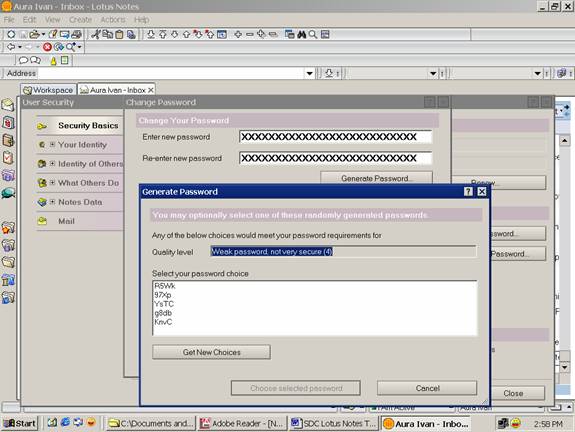The width and height of the screenshot is (575, 432).
Task: Click the smiley icon in the system tray
Action: (516, 423)
